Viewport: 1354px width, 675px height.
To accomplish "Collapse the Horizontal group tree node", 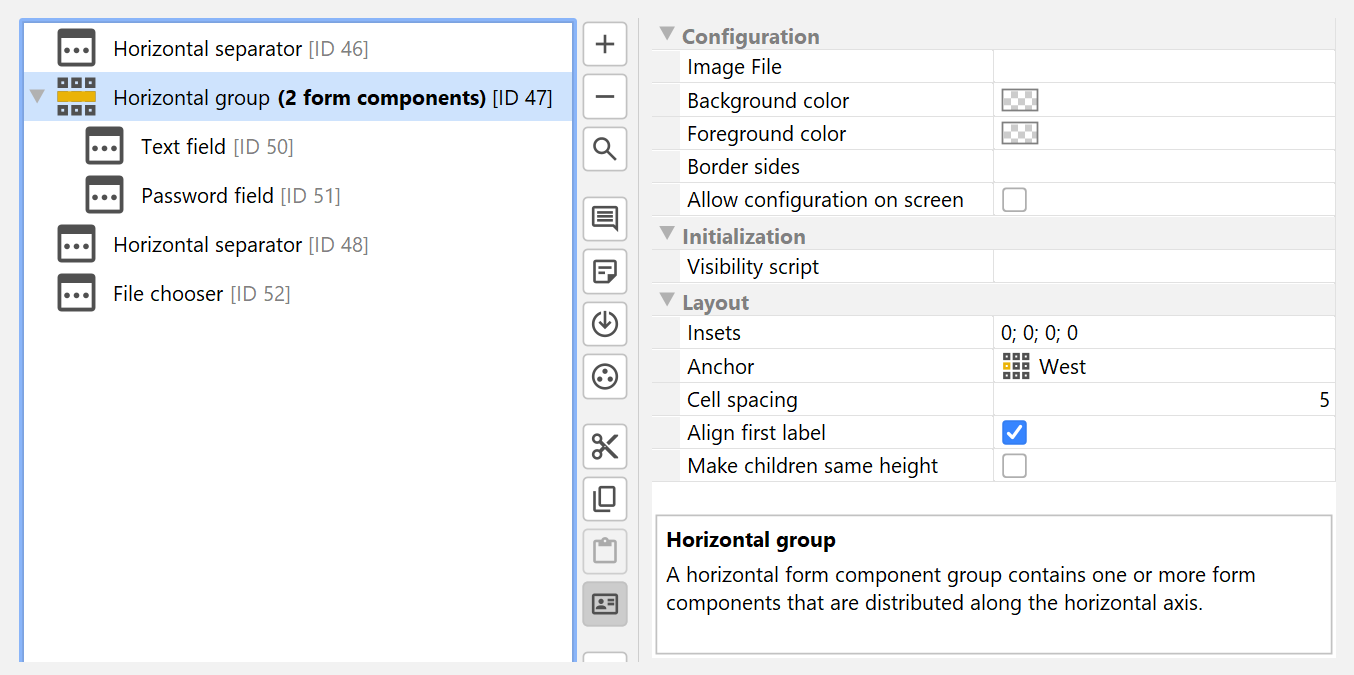I will (38, 97).
